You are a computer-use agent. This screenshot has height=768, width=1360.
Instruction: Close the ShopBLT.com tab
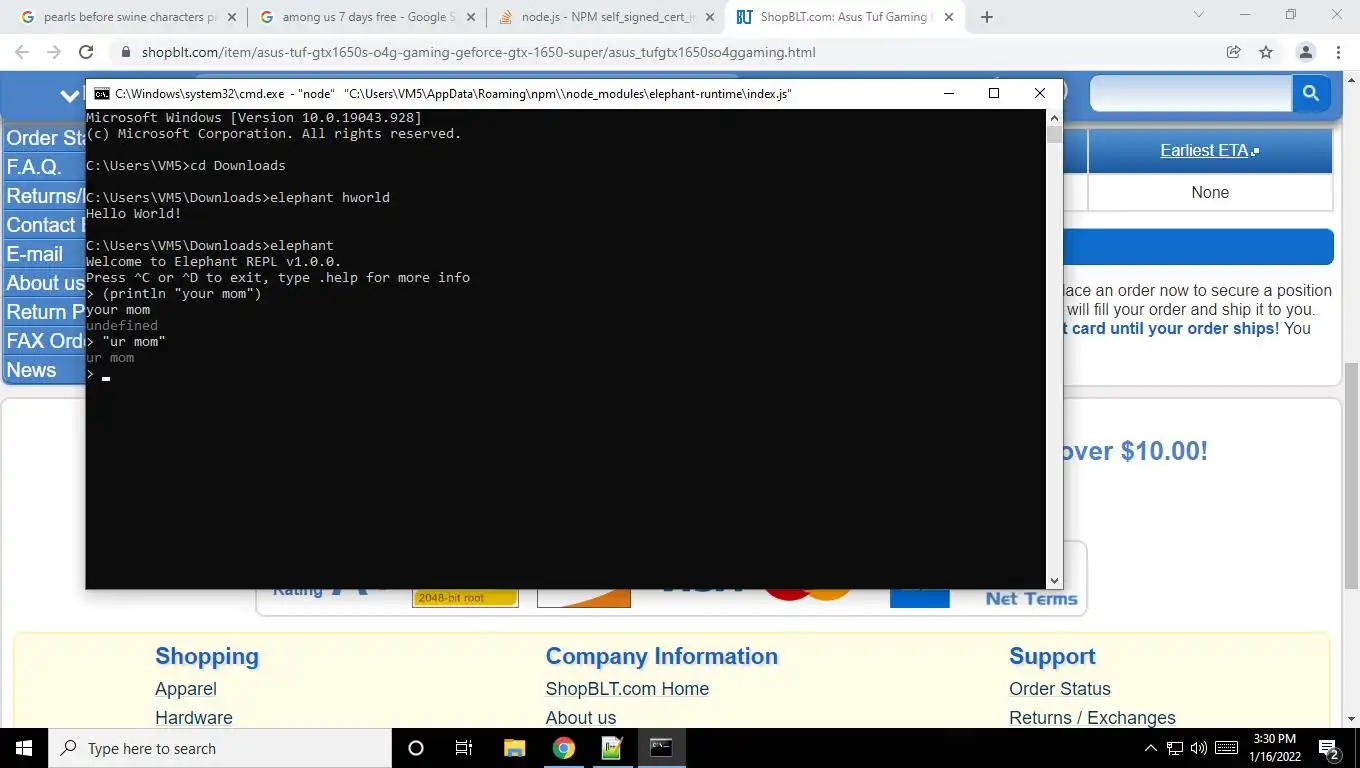tap(948, 17)
